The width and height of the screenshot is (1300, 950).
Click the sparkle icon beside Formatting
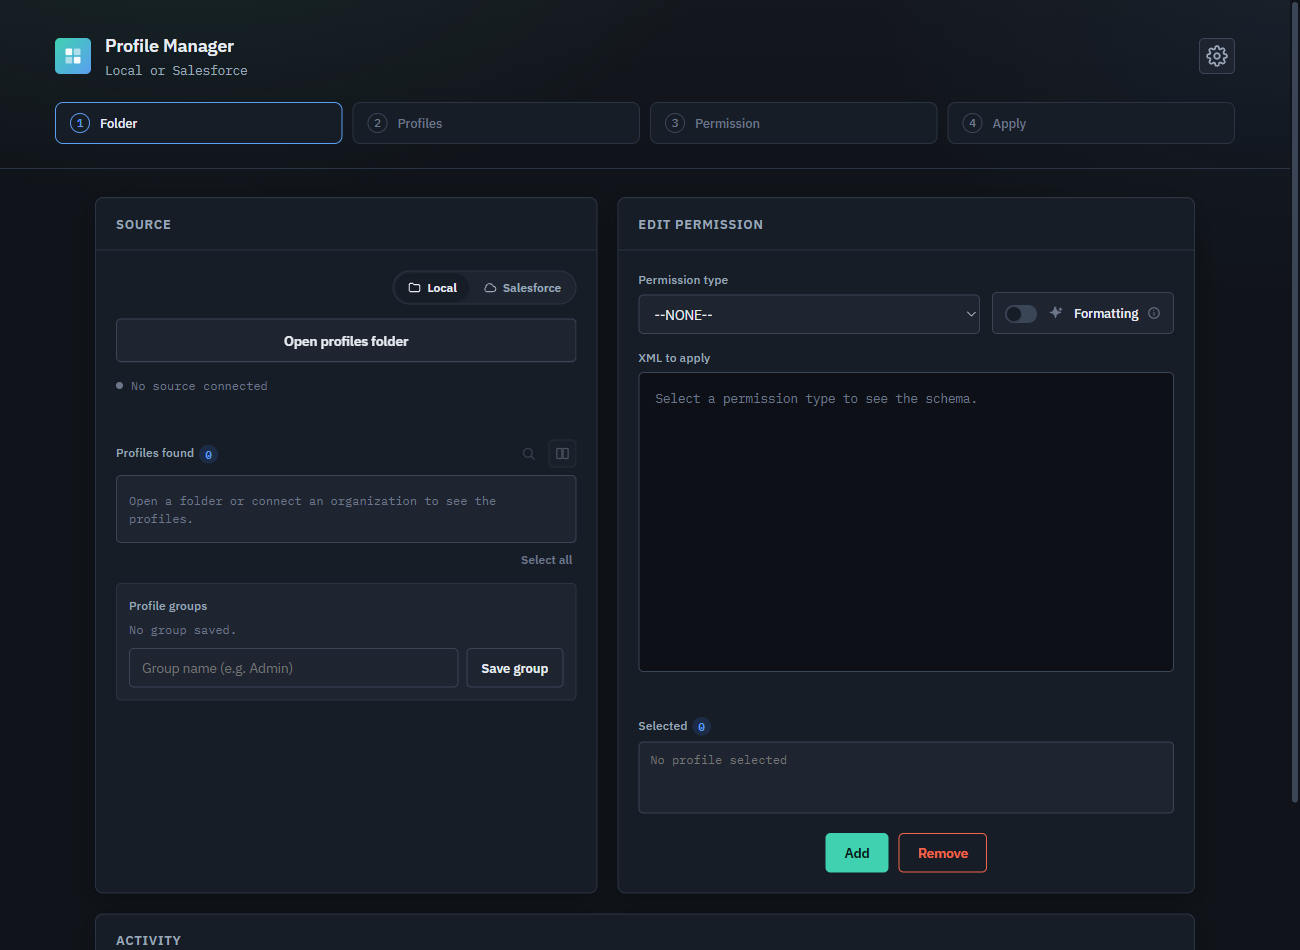(1055, 313)
